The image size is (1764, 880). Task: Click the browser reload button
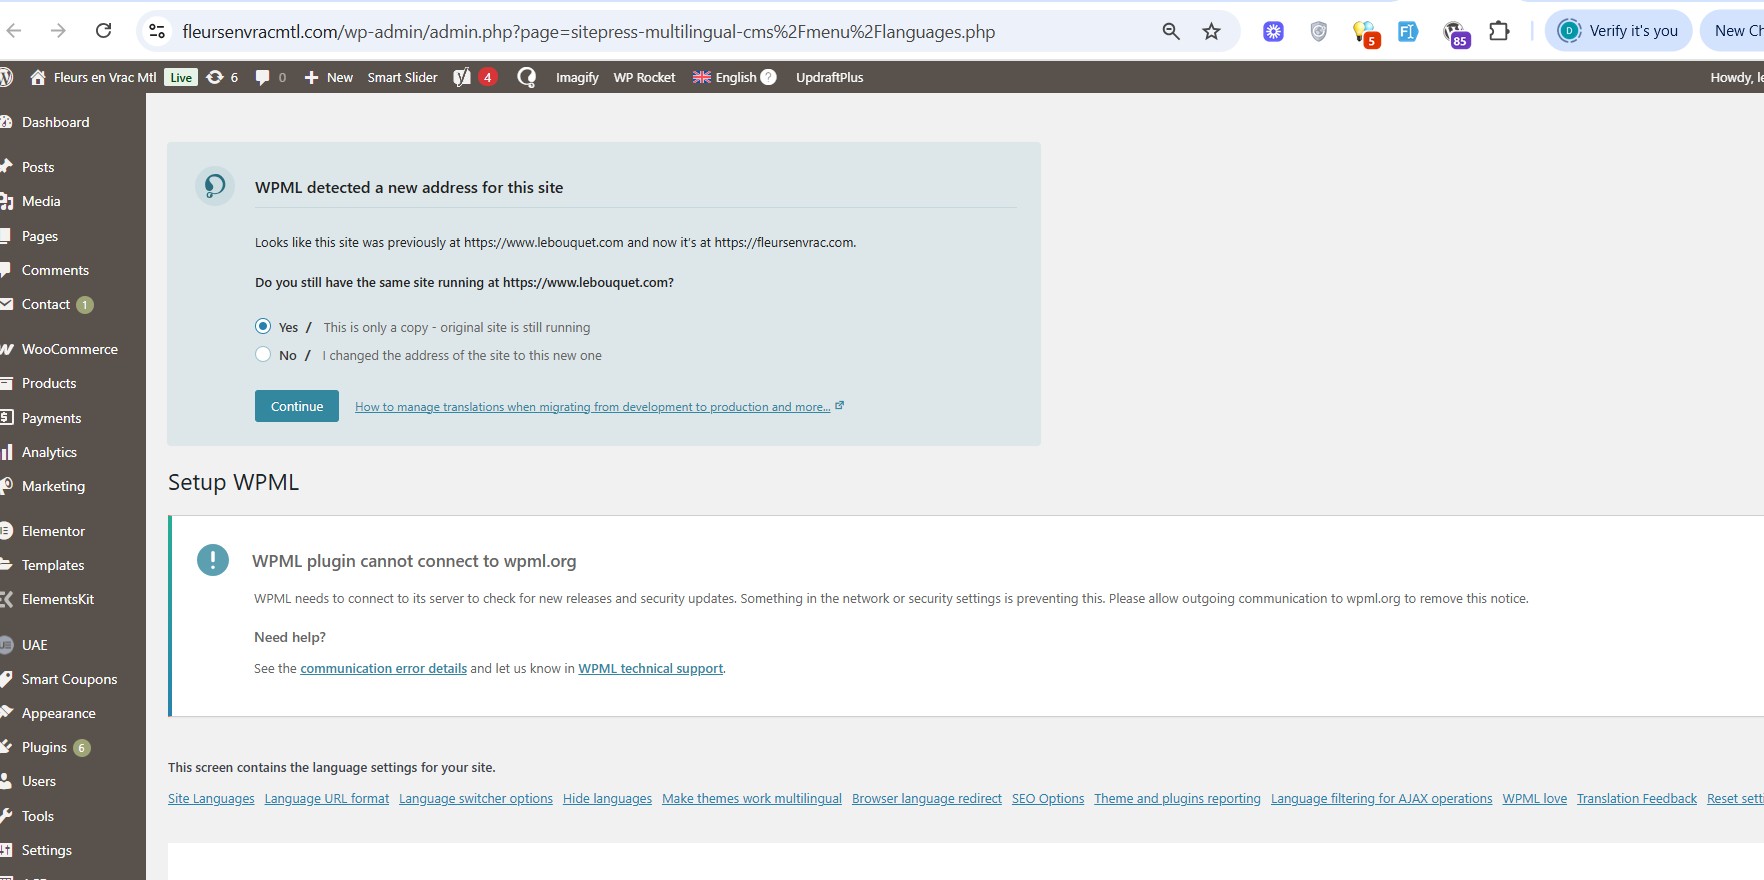pyautogui.click(x=103, y=31)
